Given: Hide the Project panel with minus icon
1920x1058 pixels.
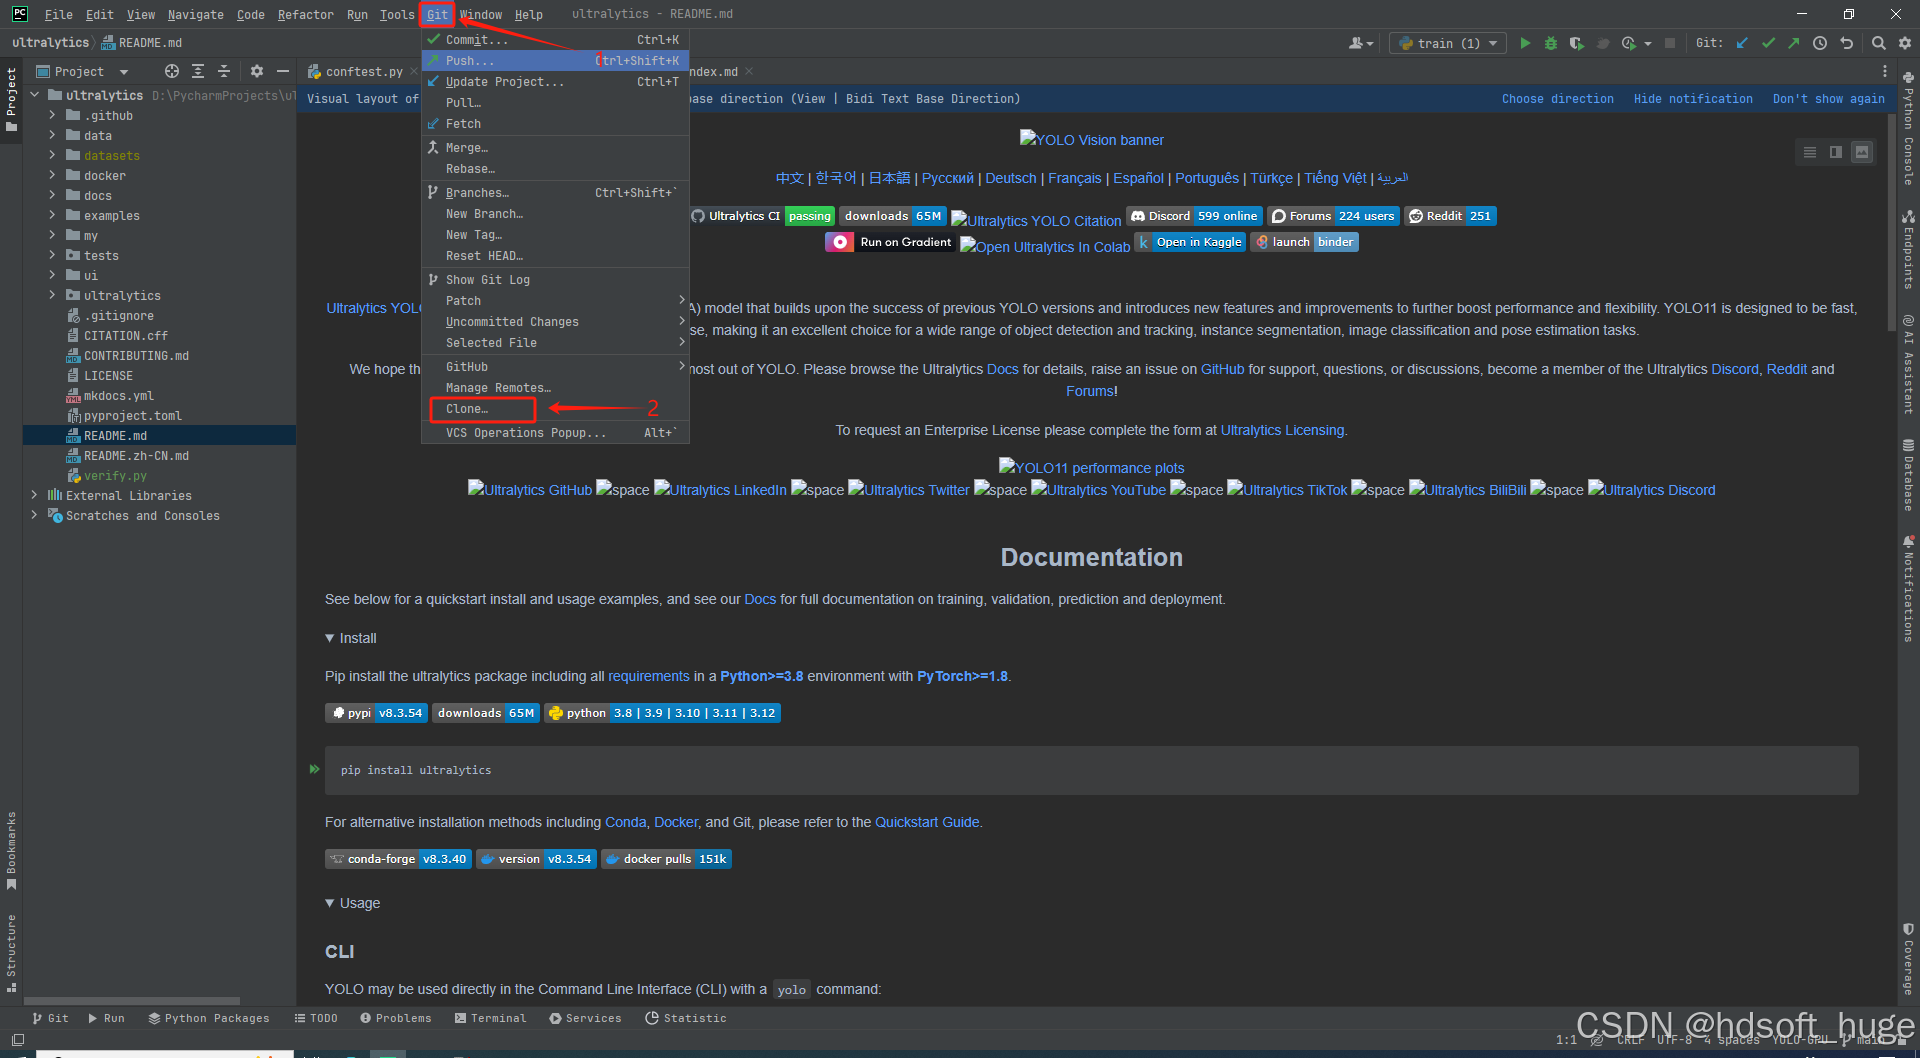Looking at the screenshot, I should tap(283, 71).
